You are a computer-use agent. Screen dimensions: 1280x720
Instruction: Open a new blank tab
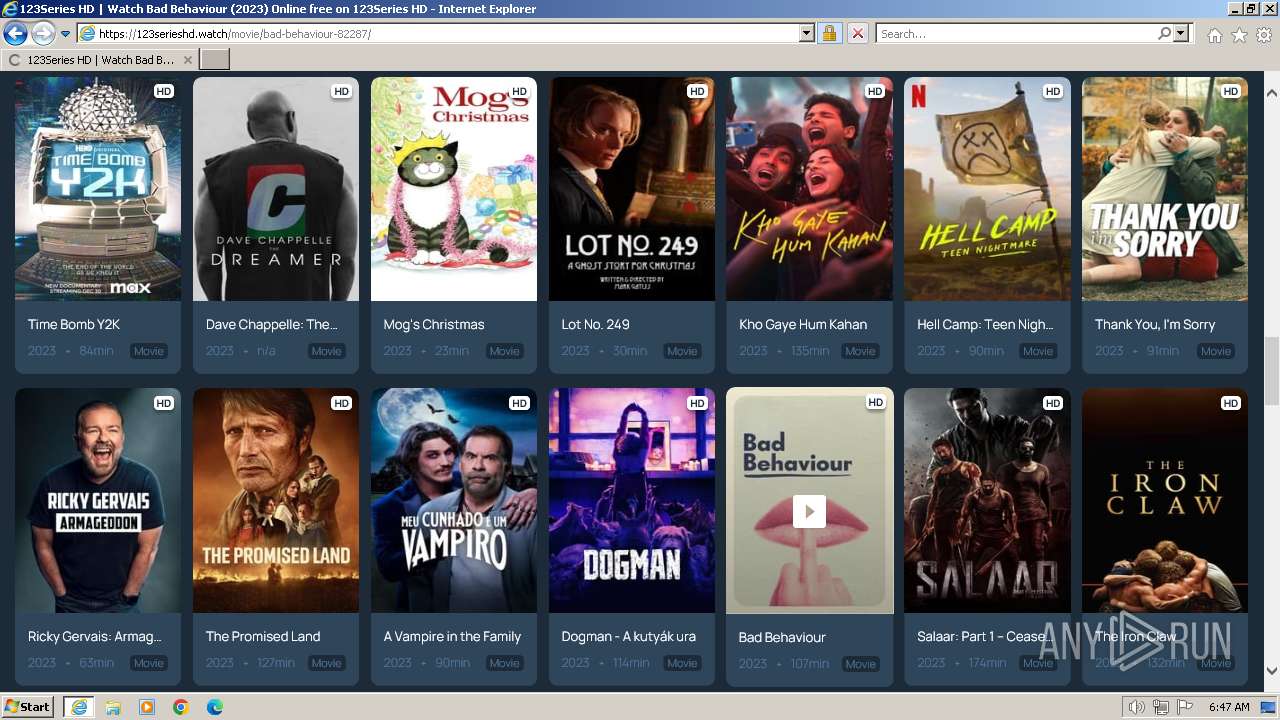(215, 60)
